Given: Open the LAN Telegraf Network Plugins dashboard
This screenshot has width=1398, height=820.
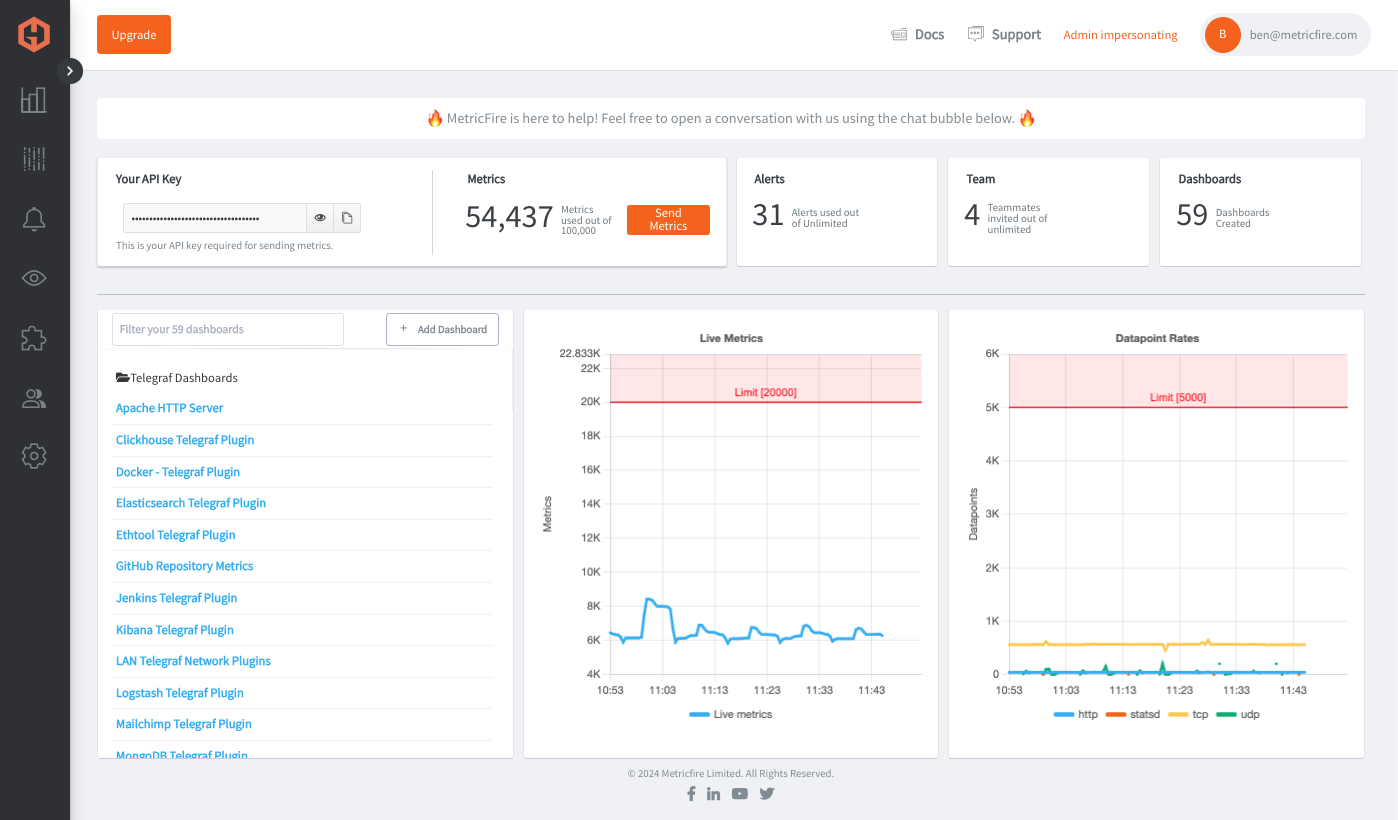Looking at the screenshot, I should 193,661.
